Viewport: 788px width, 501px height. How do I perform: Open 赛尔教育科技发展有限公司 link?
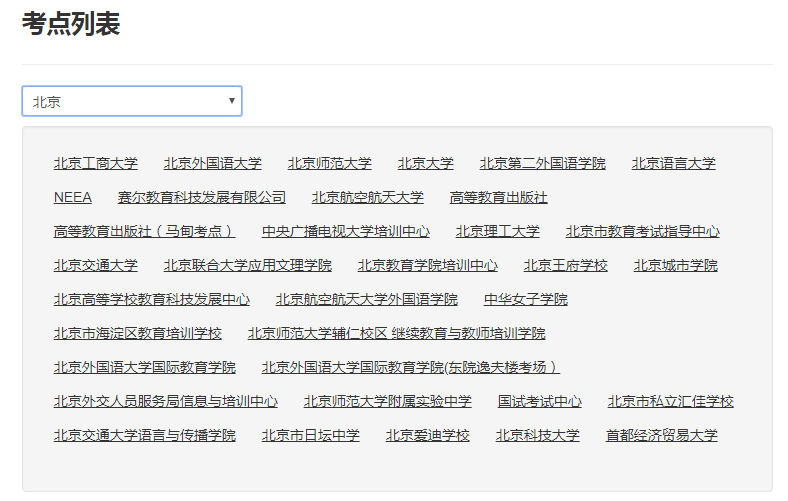pos(202,197)
